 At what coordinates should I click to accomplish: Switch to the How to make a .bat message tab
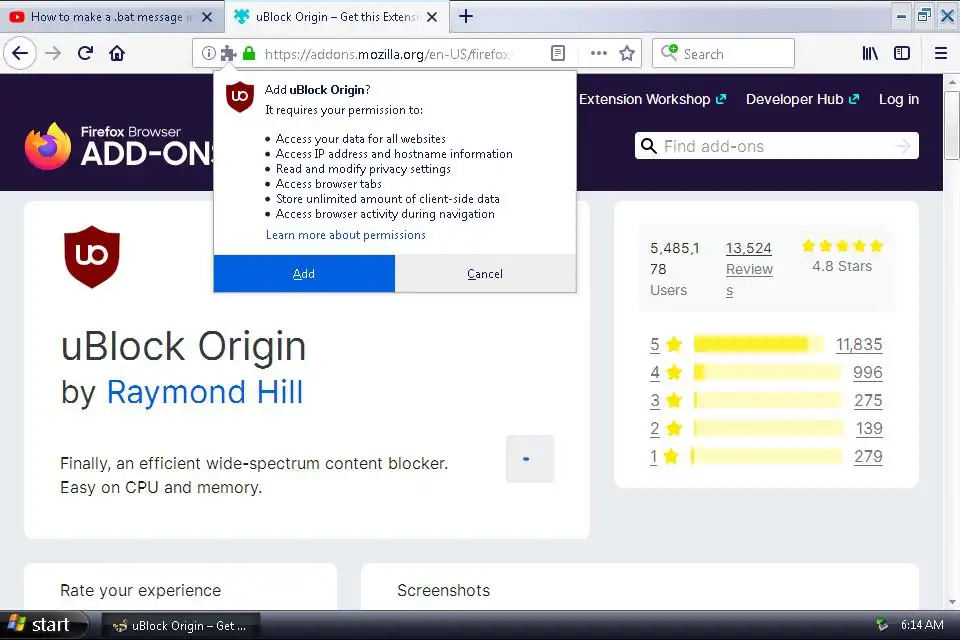pos(113,17)
